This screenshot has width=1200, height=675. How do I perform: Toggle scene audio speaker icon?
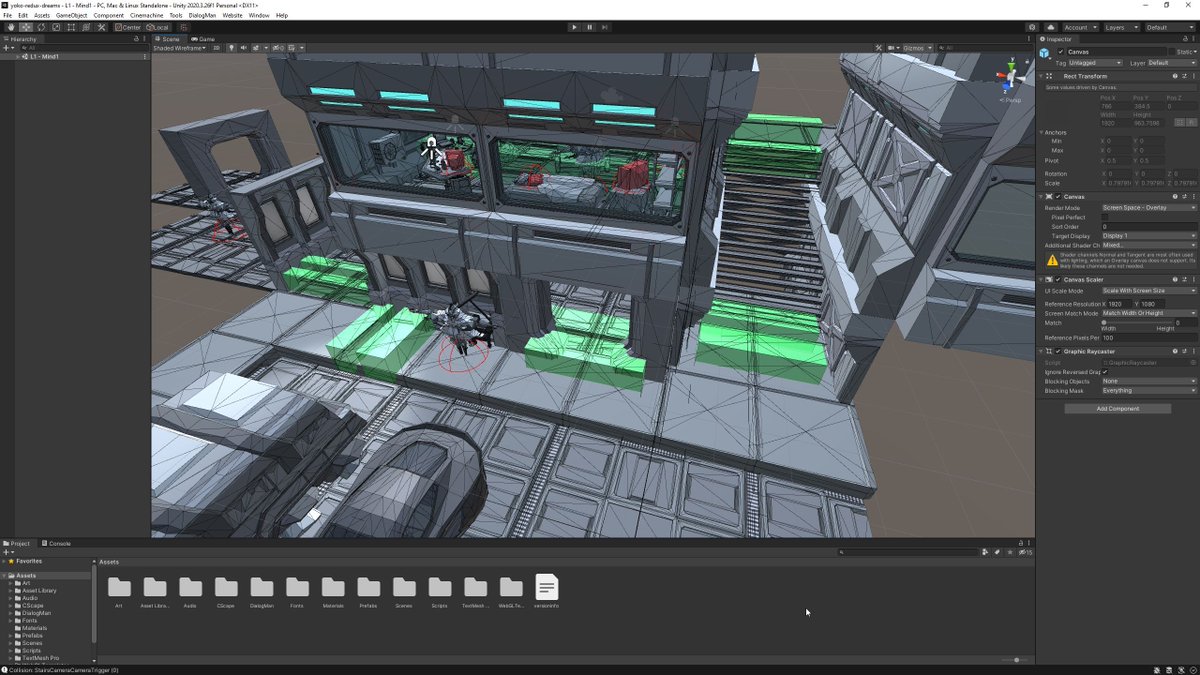pyautogui.click(x=243, y=48)
